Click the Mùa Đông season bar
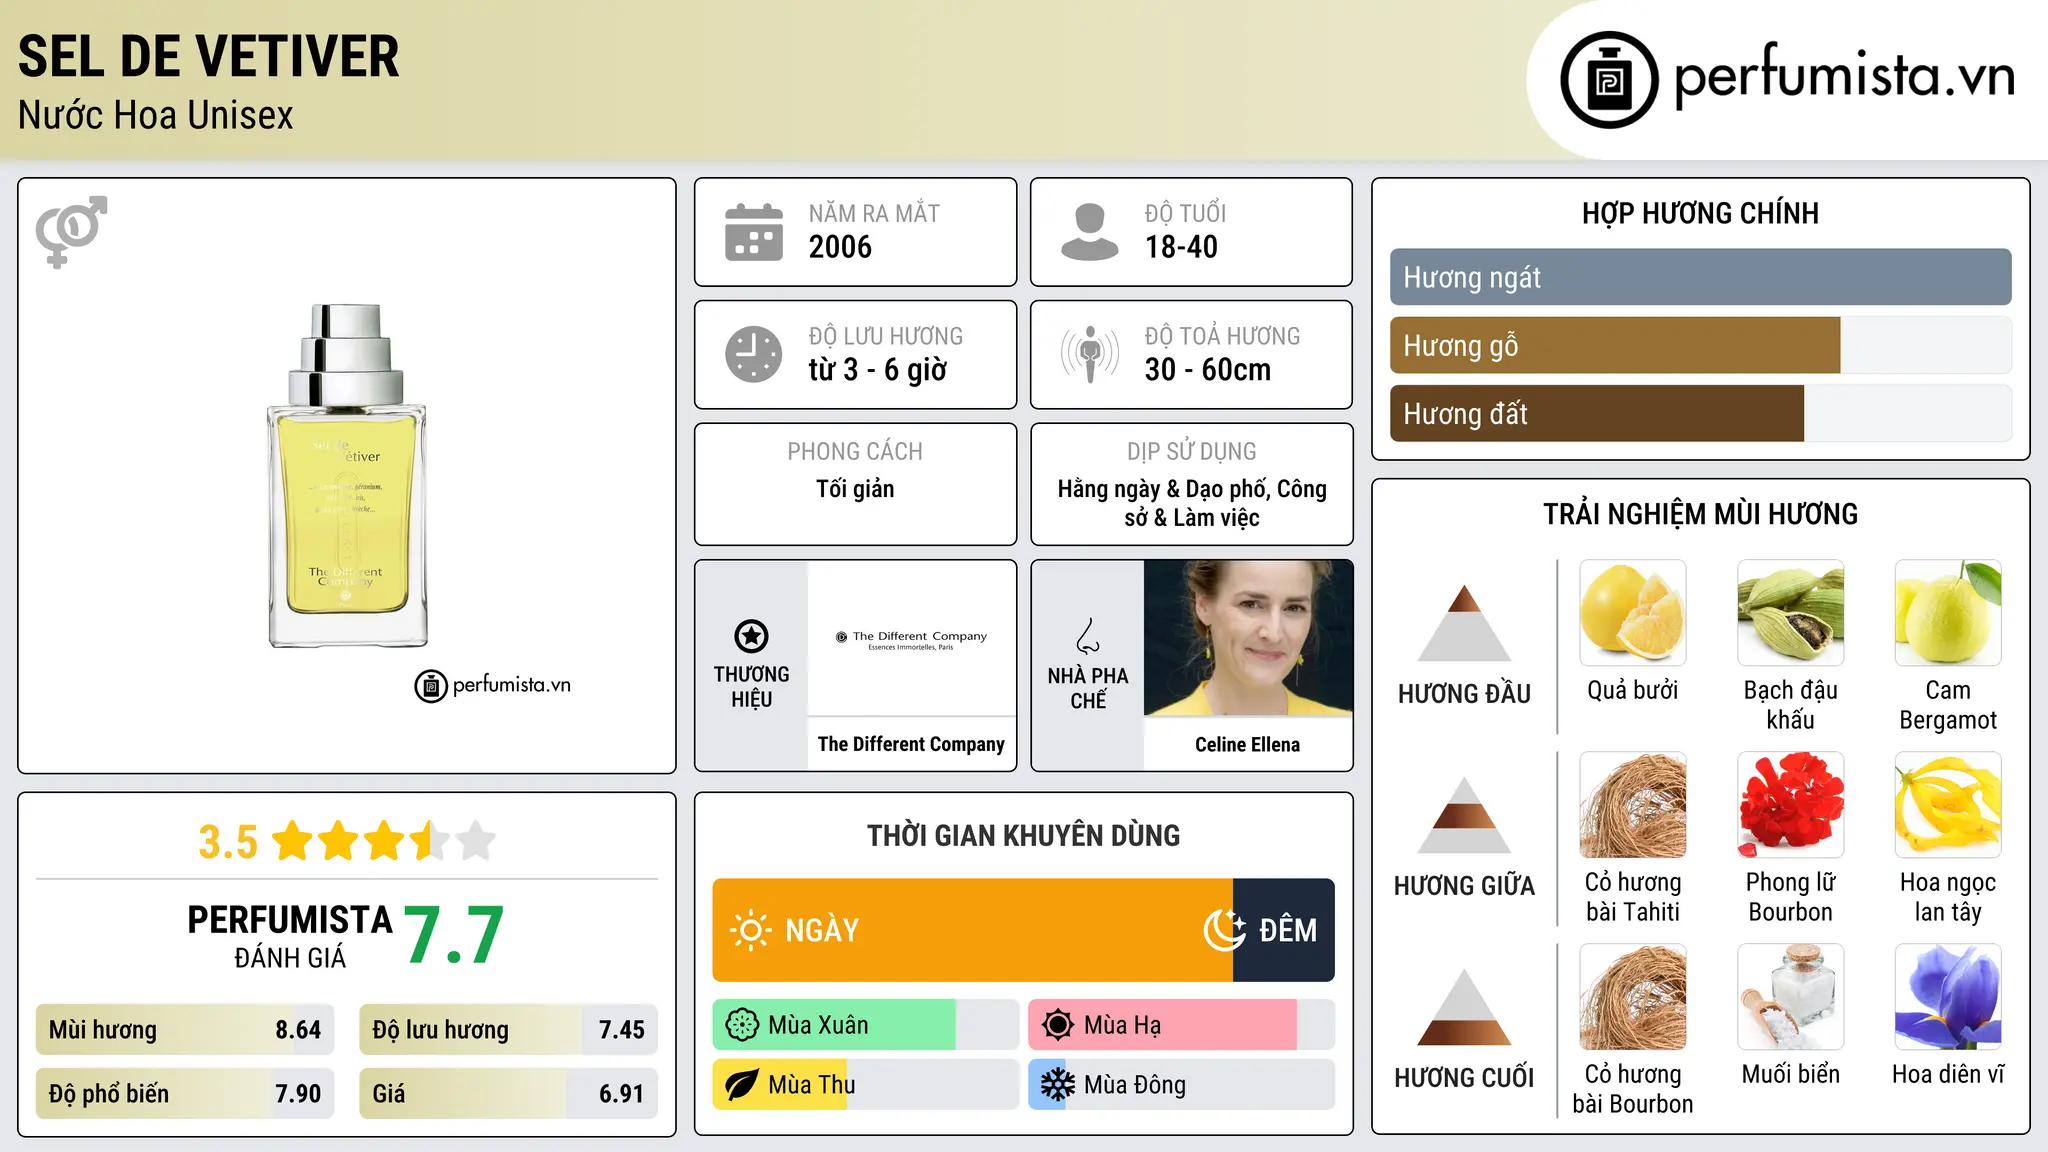This screenshot has height=1152, width=2048. point(1181,1085)
